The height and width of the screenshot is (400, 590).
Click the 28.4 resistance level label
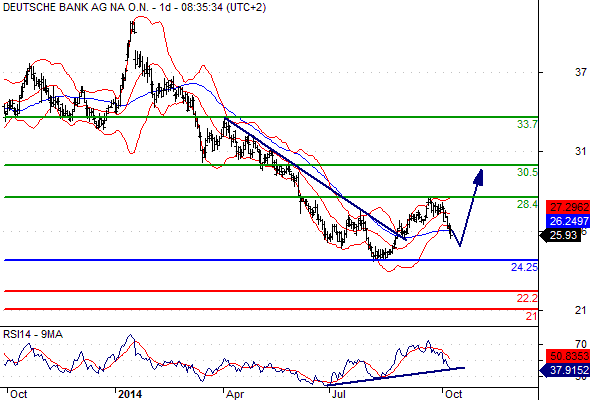527,204
